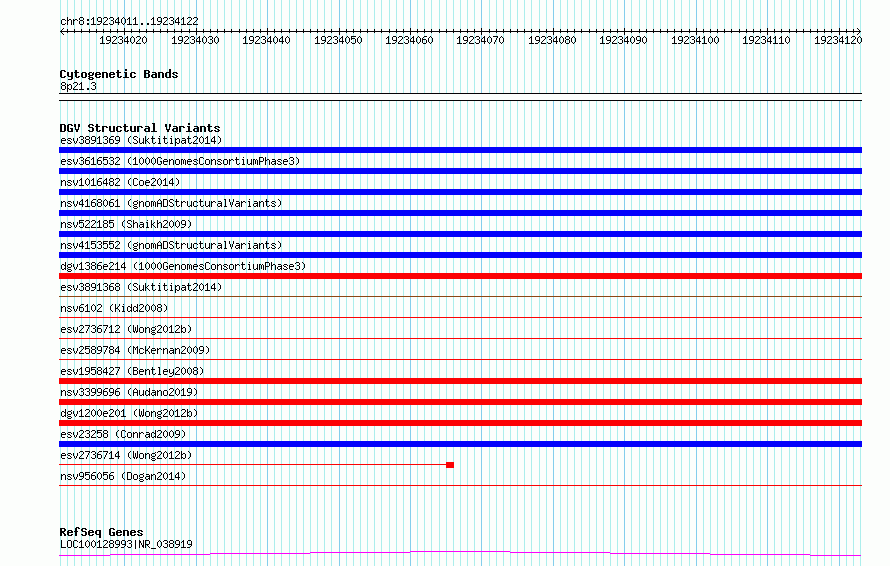Open variant label nsv6102 (Kidd2008)

click(114, 308)
